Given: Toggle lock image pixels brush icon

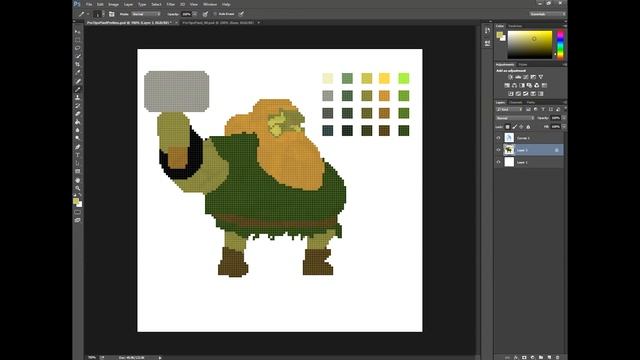Looking at the screenshot, I should (x=514, y=127).
